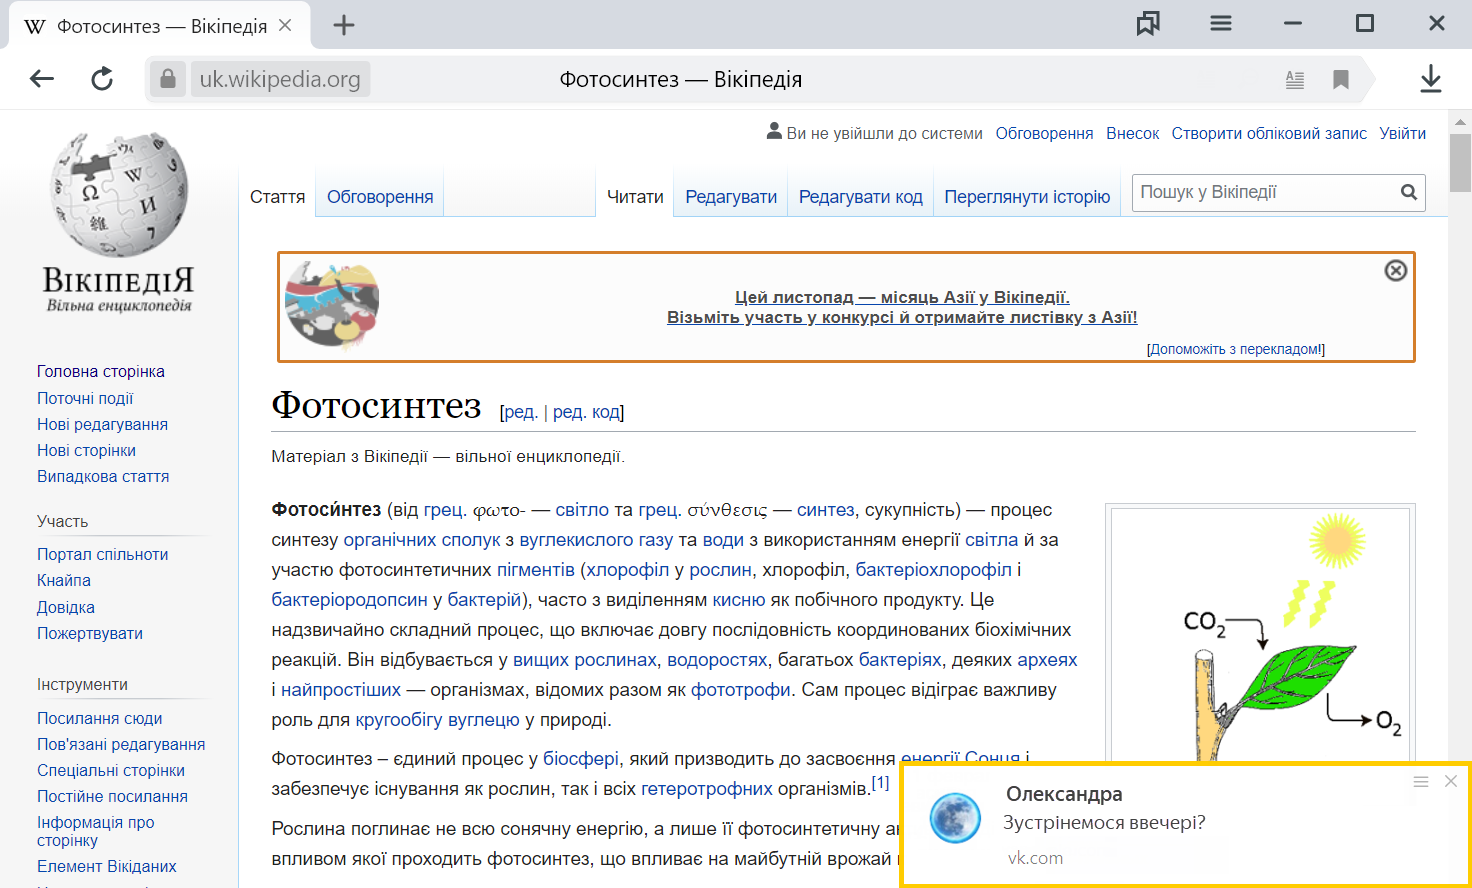This screenshot has width=1472, height=888.
Task: Click Створити обліковий запис link
Action: click(x=1269, y=133)
